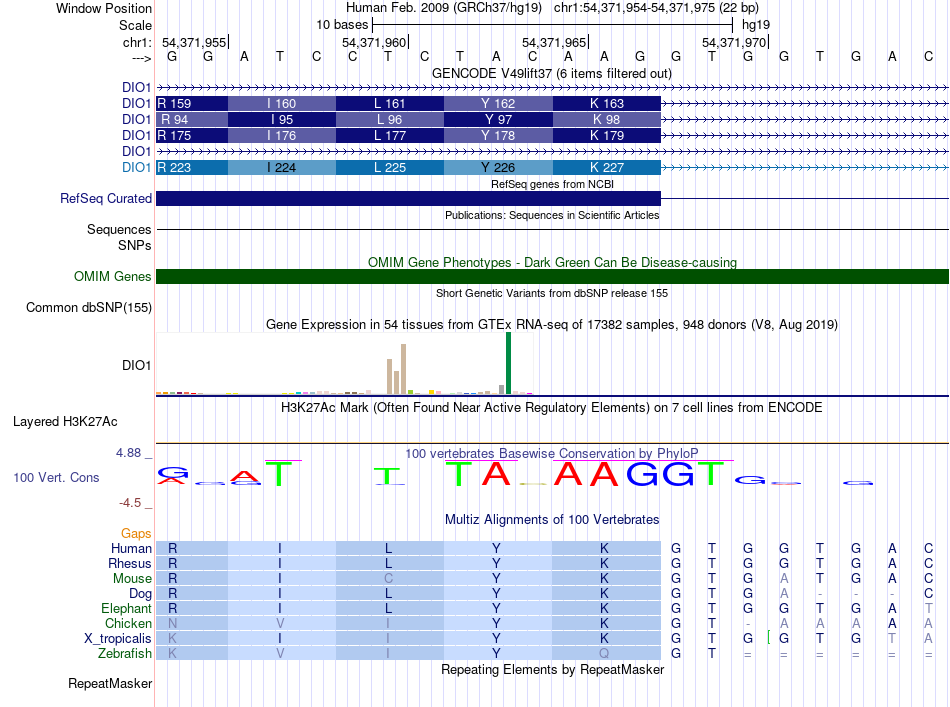Click the tall green bar in GTEx chart
This screenshot has width=950, height=707.
pyautogui.click(x=508, y=363)
